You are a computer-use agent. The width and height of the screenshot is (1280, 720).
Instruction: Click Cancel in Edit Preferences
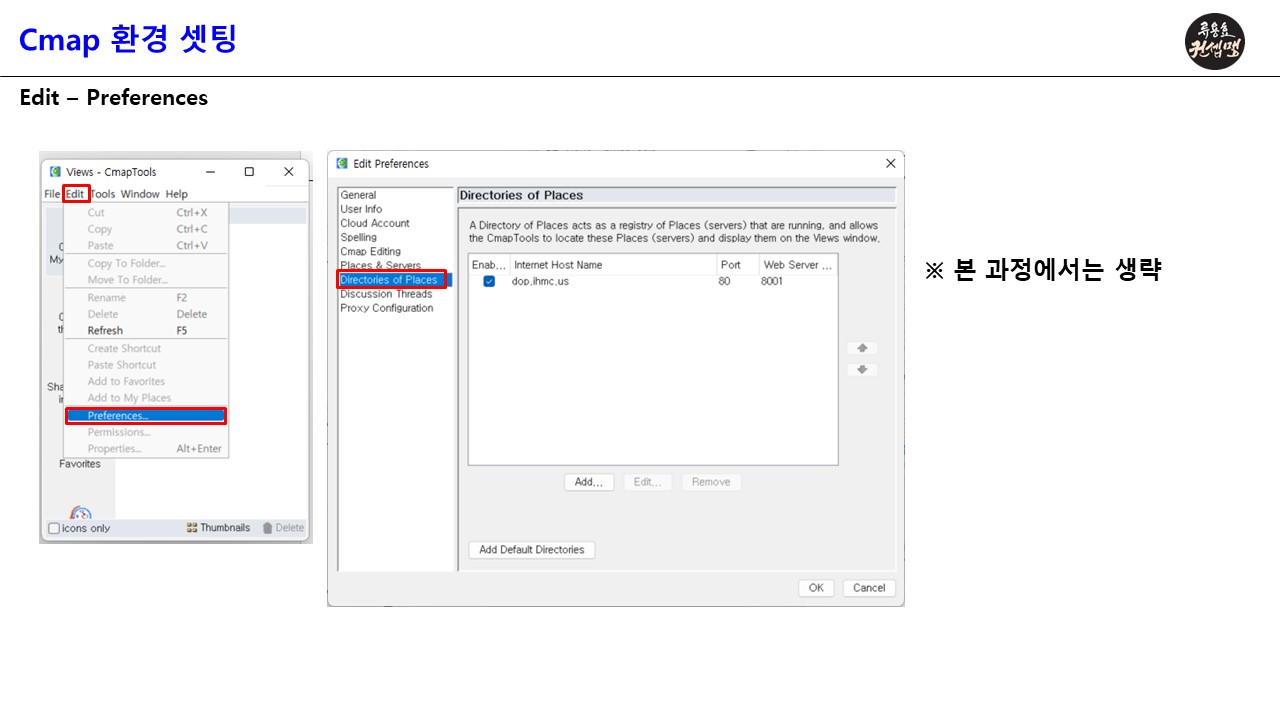point(869,588)
